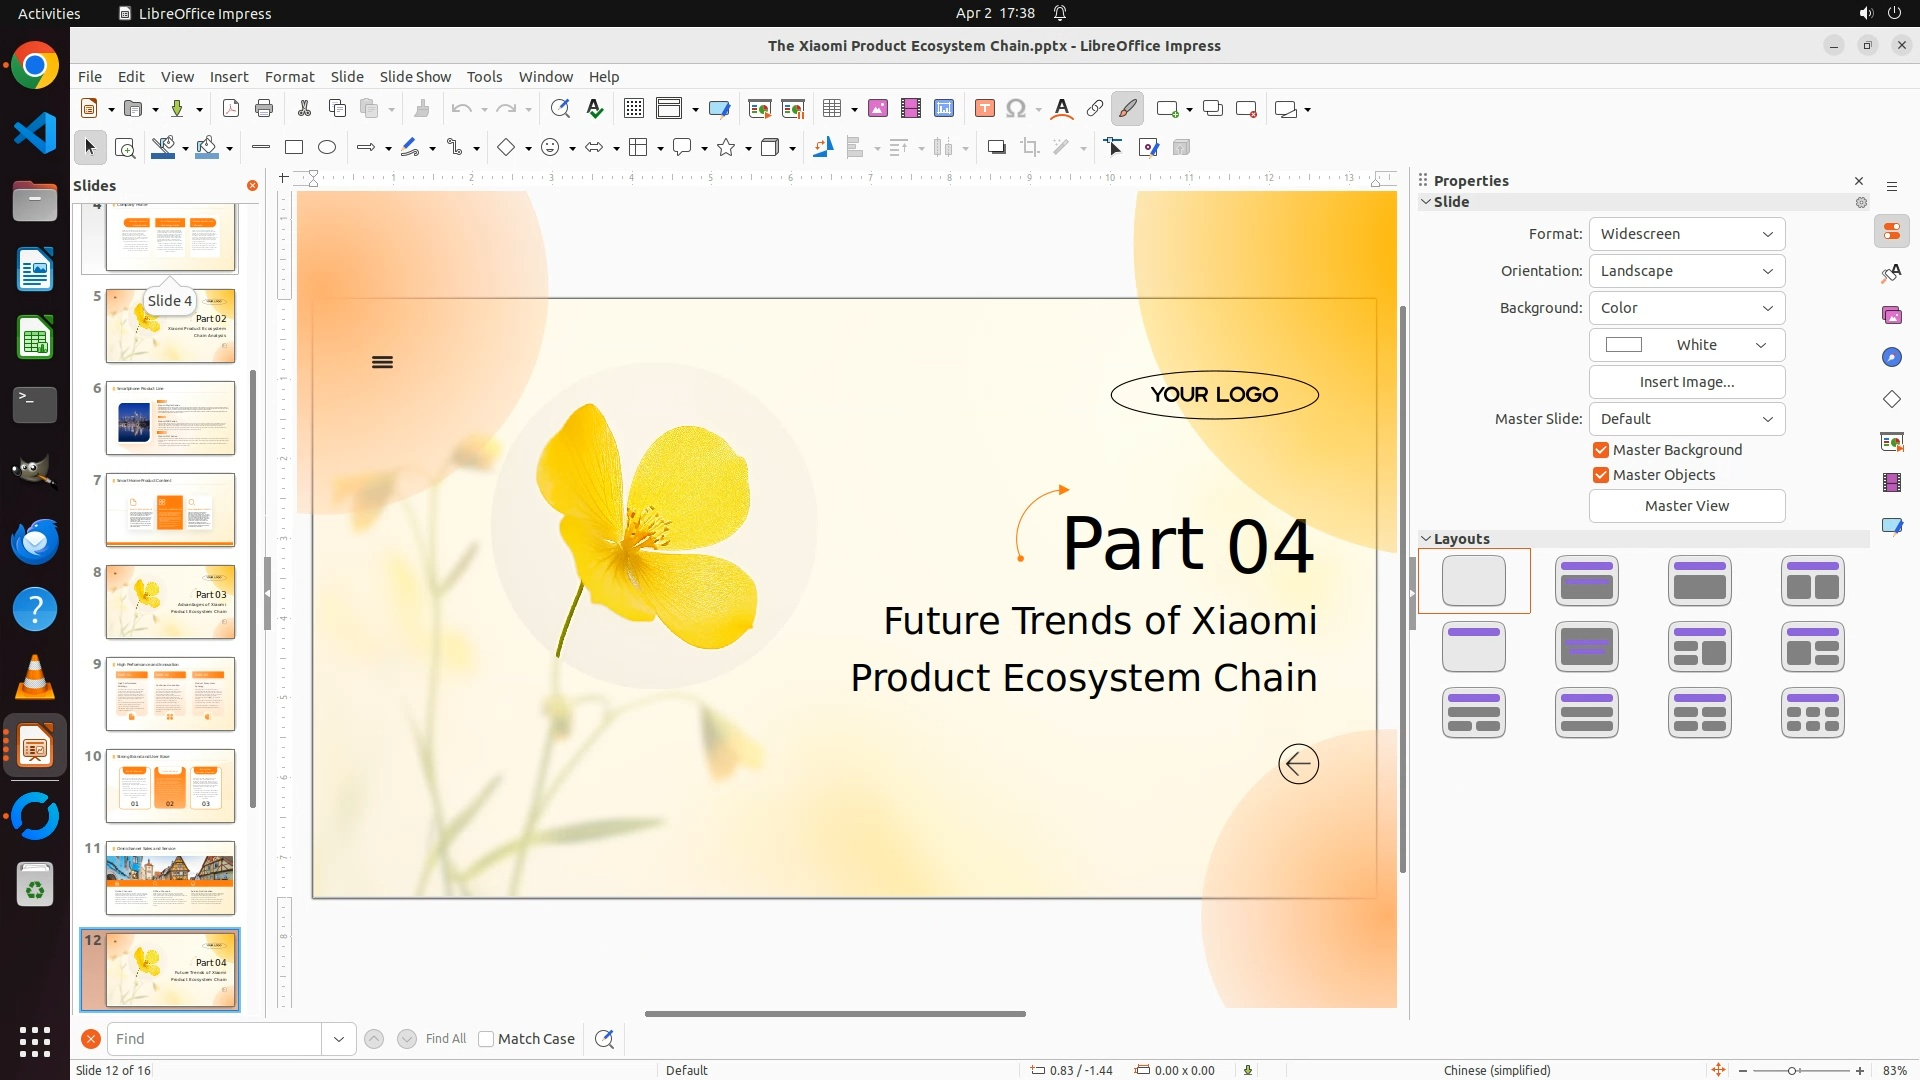Viewport: 1920px width, 1080px height.
Task: Open the Format Widescreen dropdown
Action: tap(1686, 234)
